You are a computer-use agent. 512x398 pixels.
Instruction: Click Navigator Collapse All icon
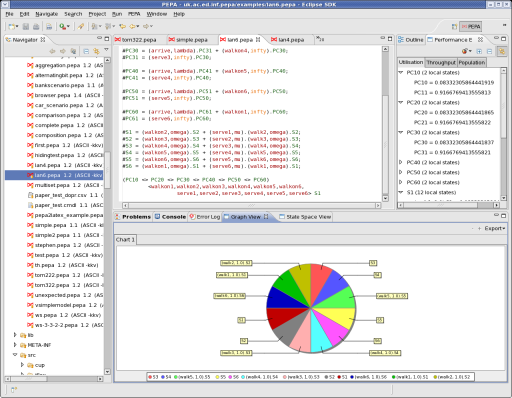tap(86, 51)
